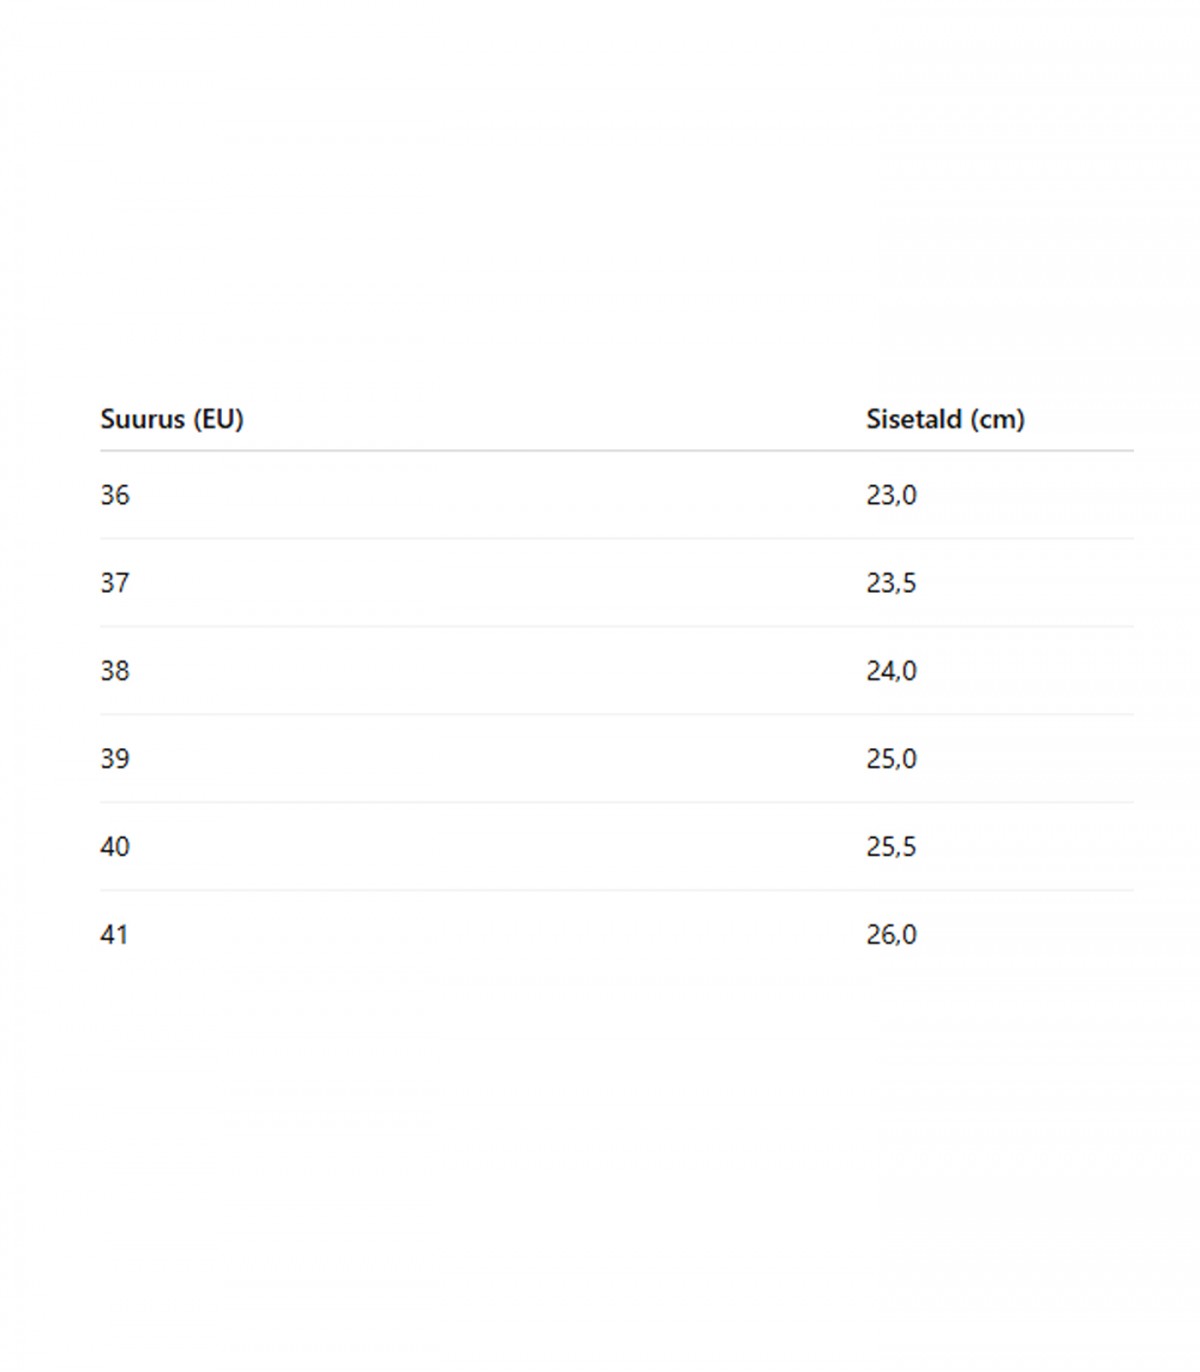Click the separator line between rows 38 and 39
The height and width of the screenshot is (1372, 1200).
point(616,714)
